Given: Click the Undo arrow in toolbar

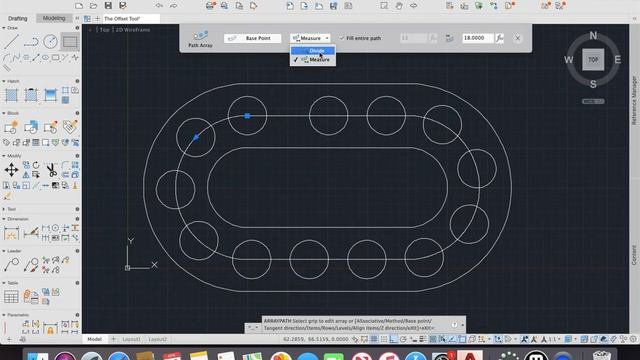Looking at the screenshot, I should coord(159,6).
